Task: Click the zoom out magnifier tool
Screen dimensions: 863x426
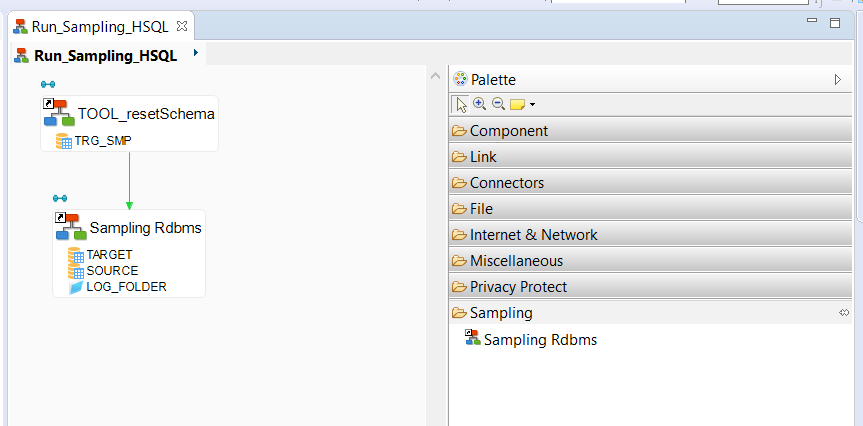Action: [499, 103]
